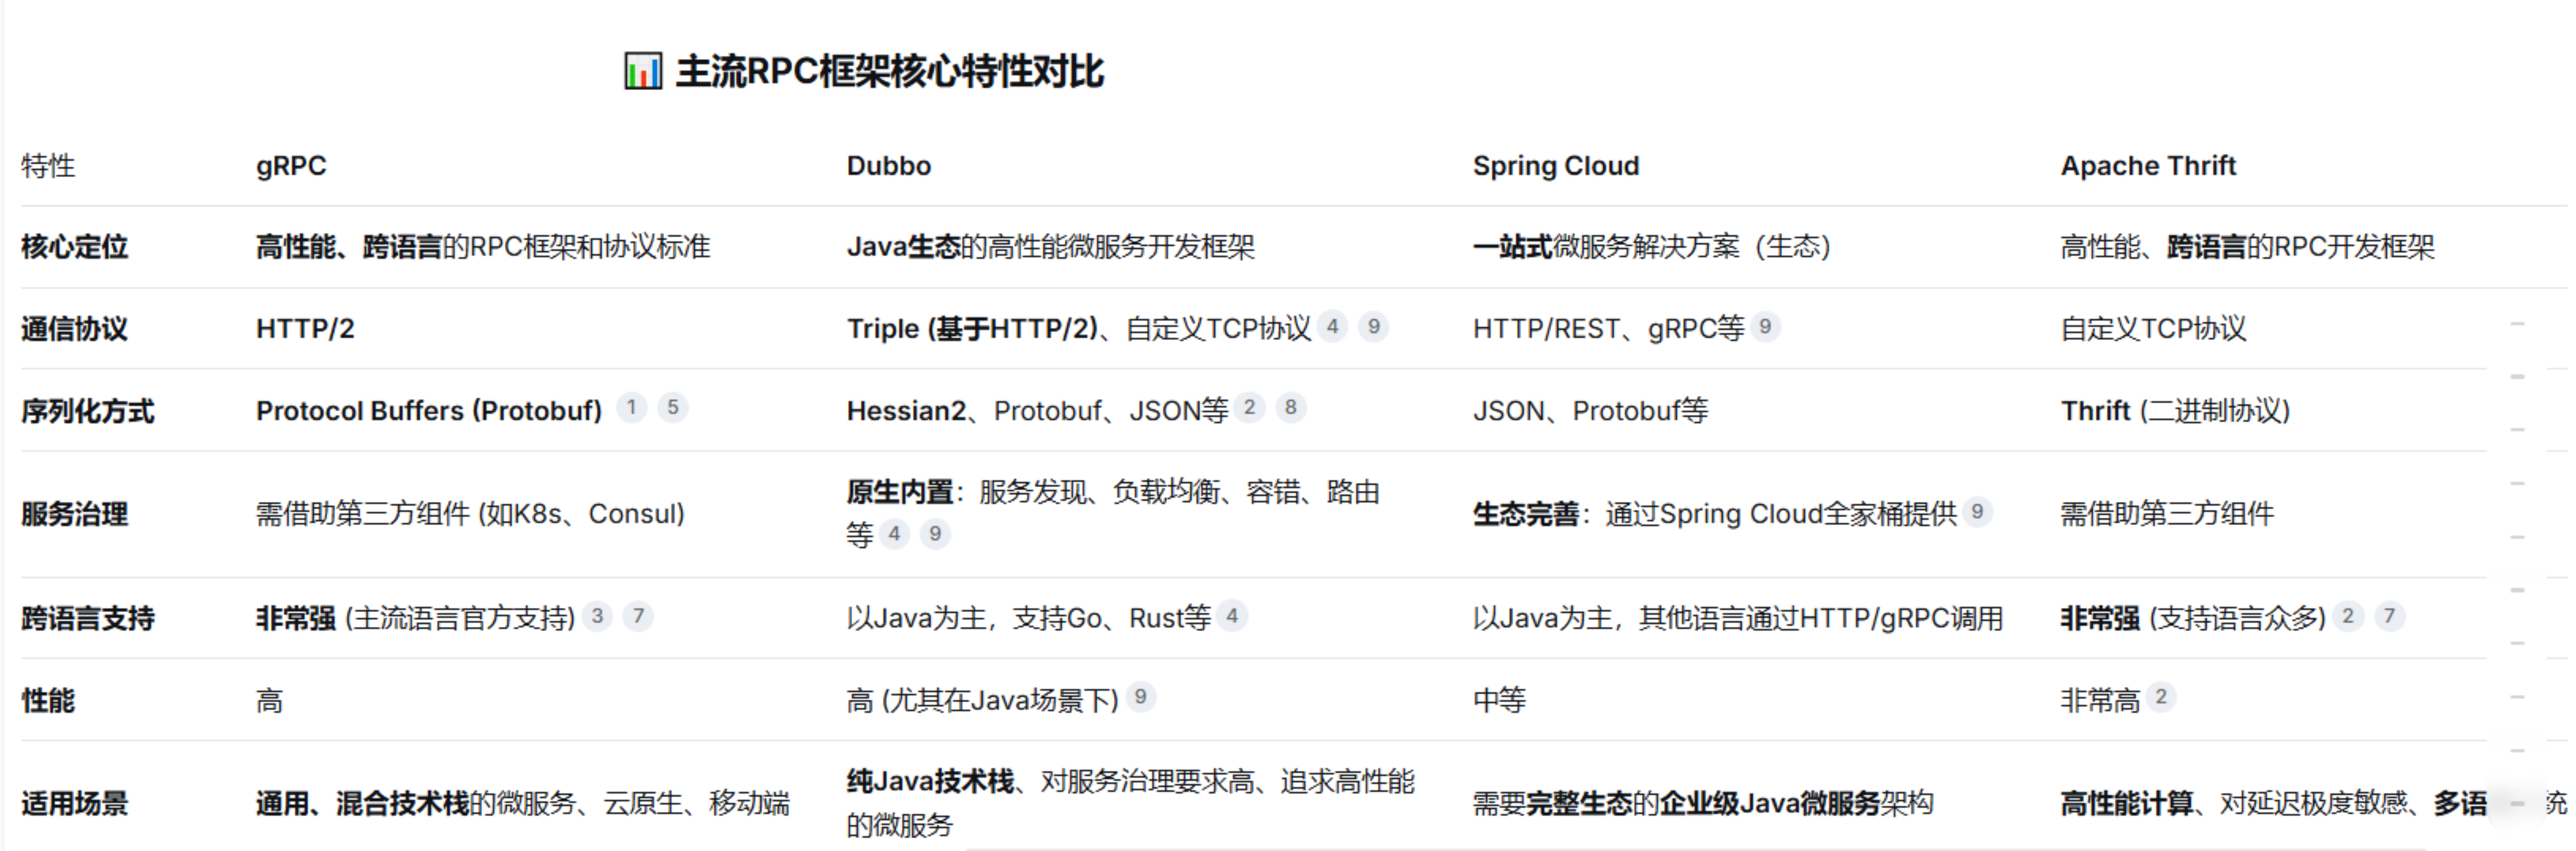Viewport: 2576px width, 851px height.
Task: Open citation 8 after 'Hessian2、Protobuf、JSON等'
Action: coord(1291,408)
